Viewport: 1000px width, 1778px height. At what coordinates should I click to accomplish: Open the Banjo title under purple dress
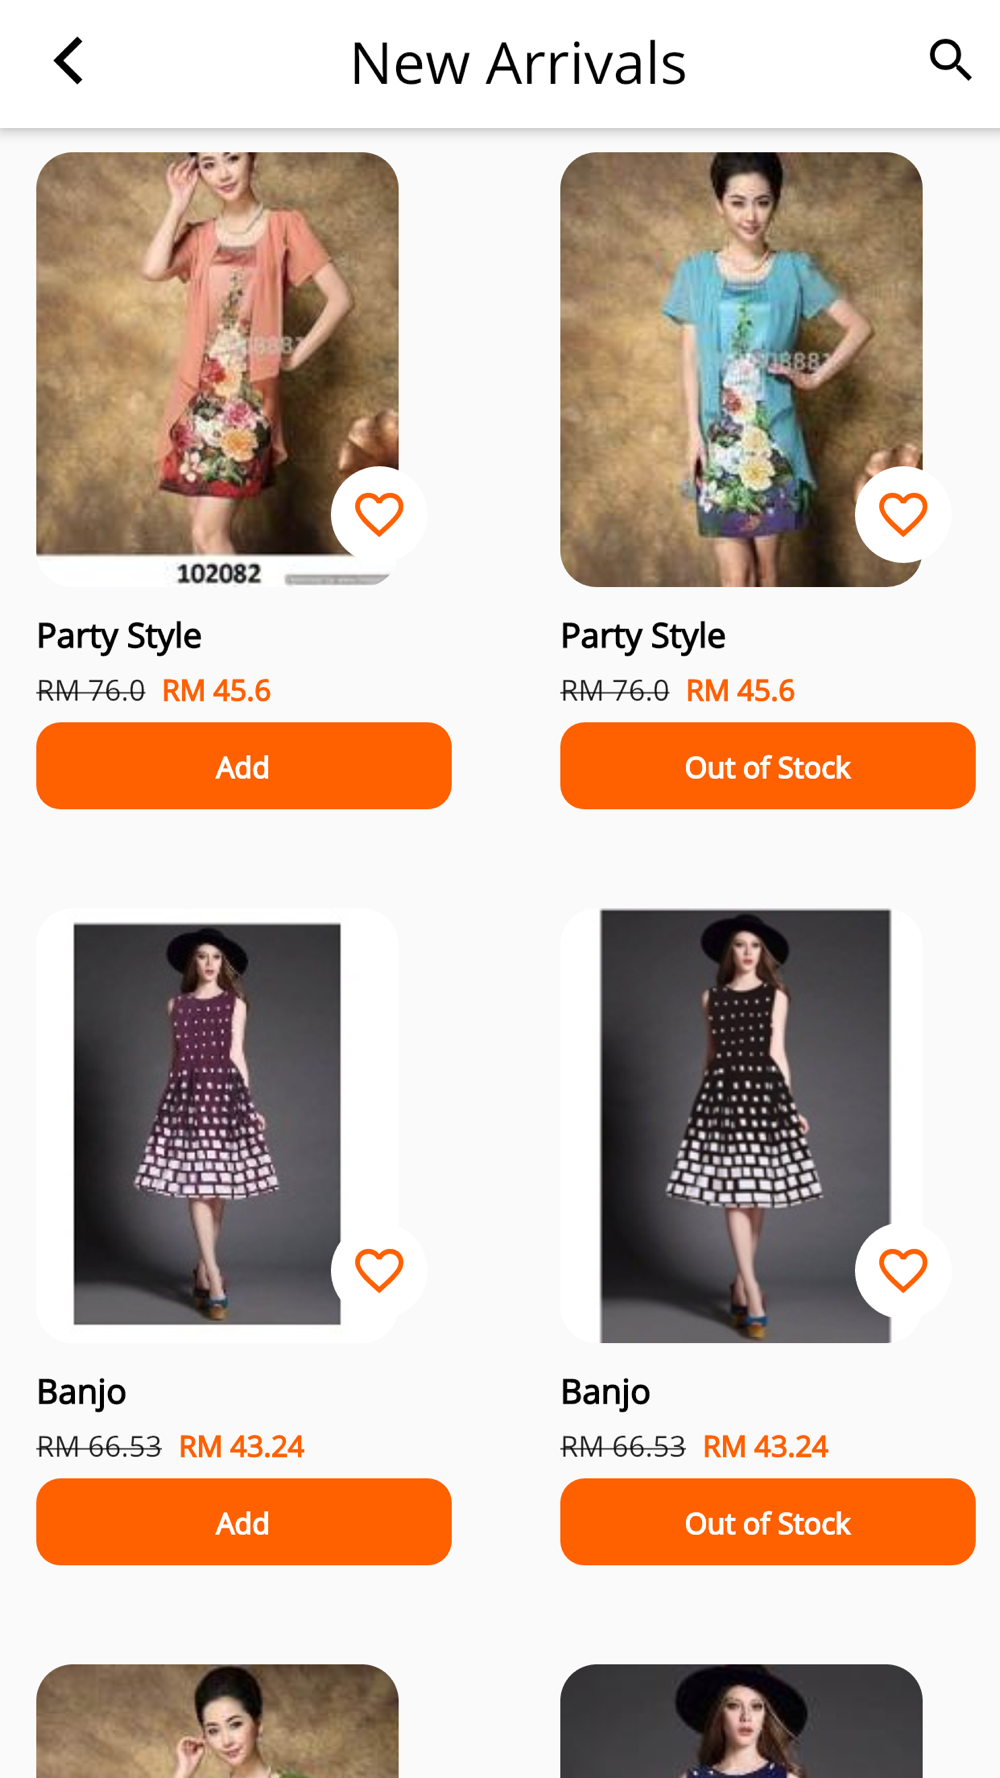(x=81, y=1392)
